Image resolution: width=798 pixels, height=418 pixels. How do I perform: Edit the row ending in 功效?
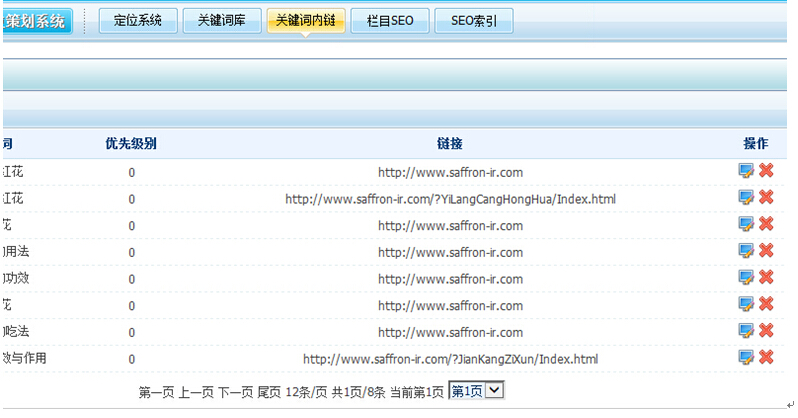(746, 277)
